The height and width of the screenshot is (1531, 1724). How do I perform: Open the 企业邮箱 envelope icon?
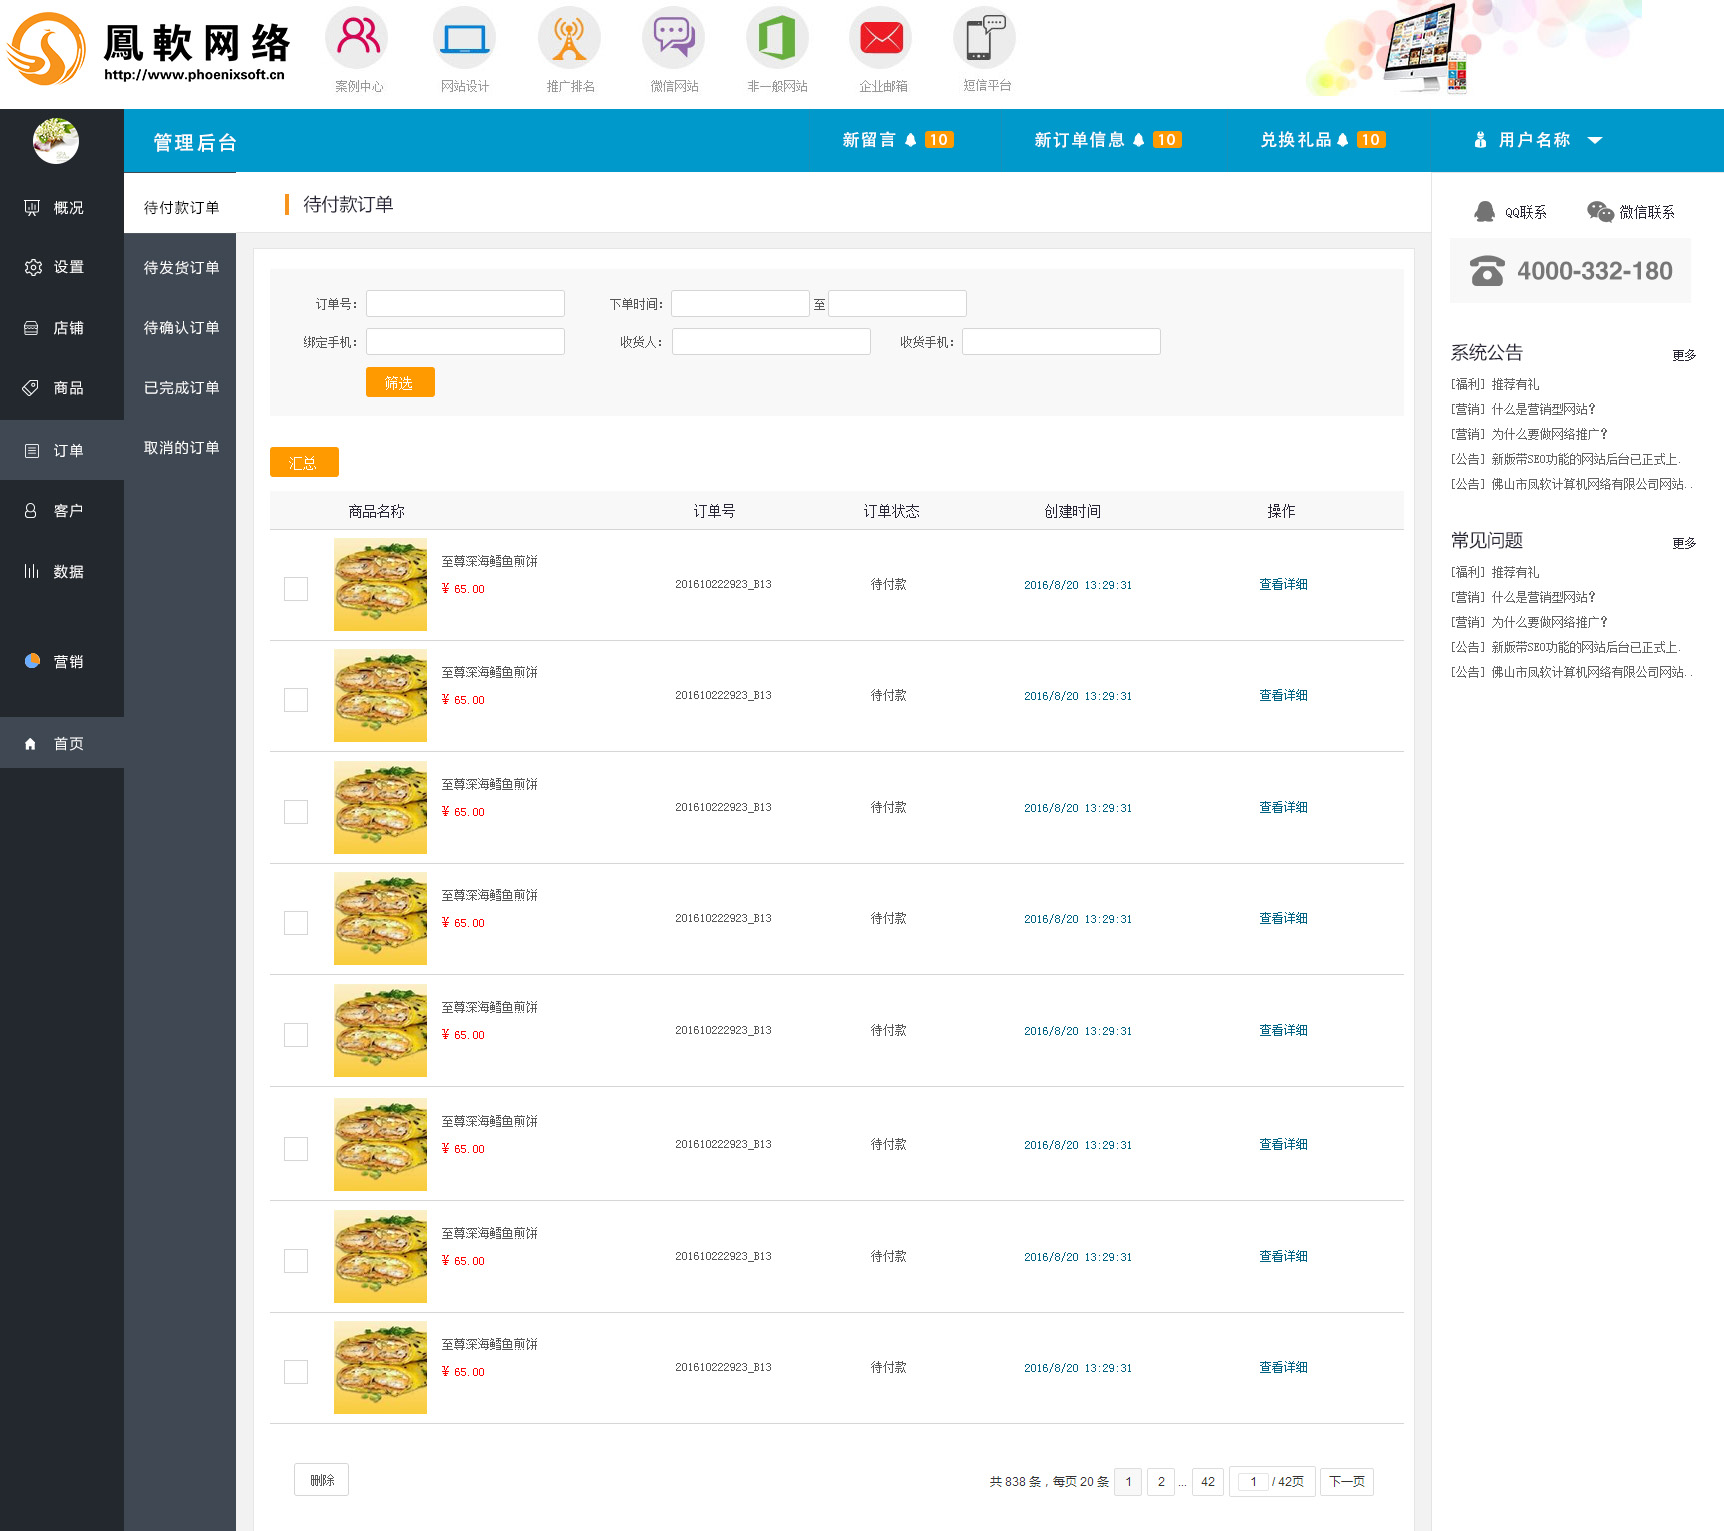[881, 38]
